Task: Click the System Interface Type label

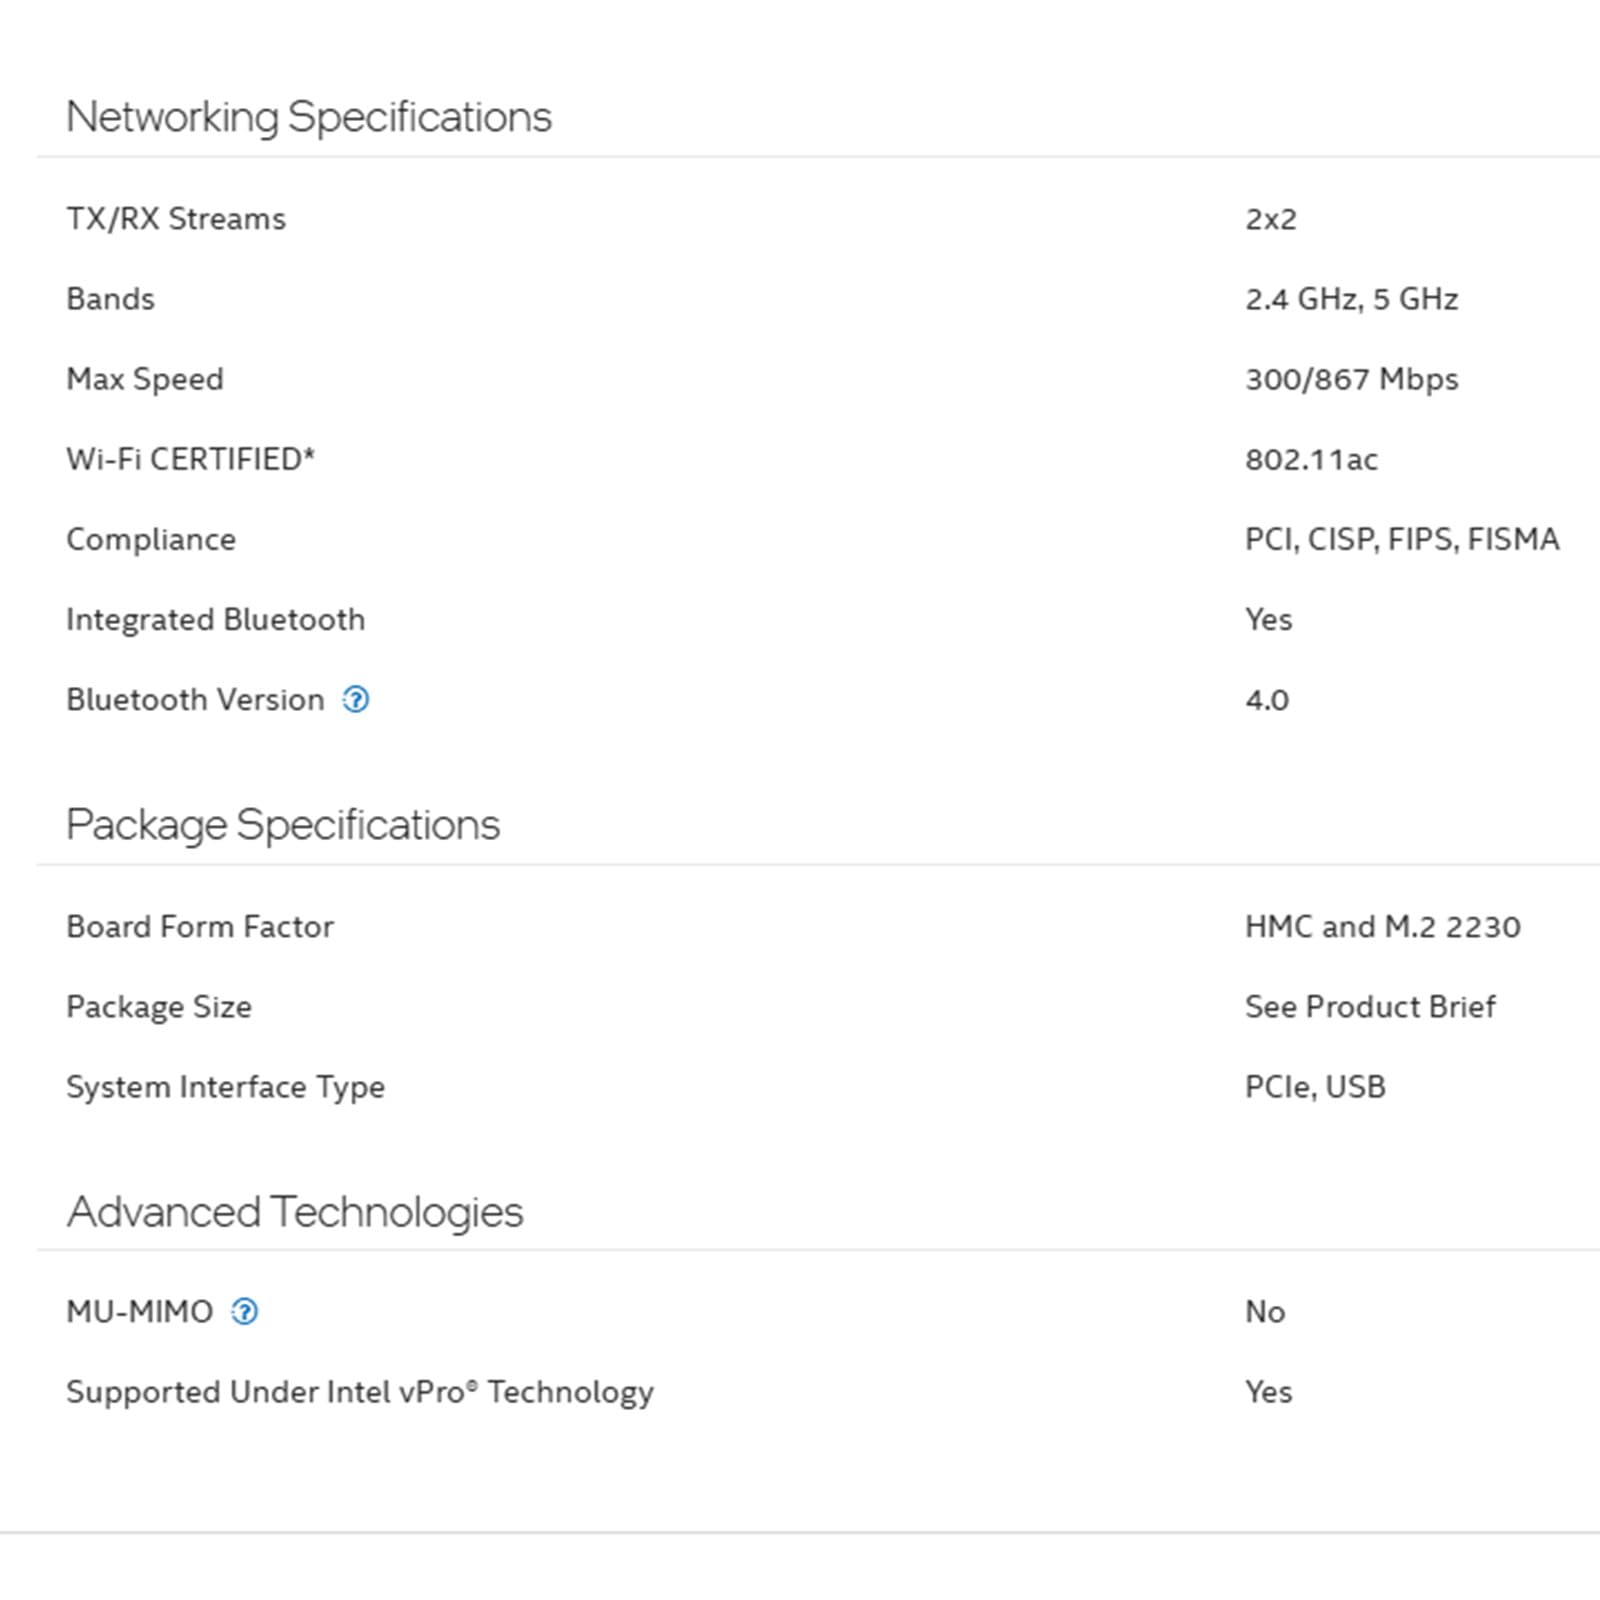Action: 225,1087
